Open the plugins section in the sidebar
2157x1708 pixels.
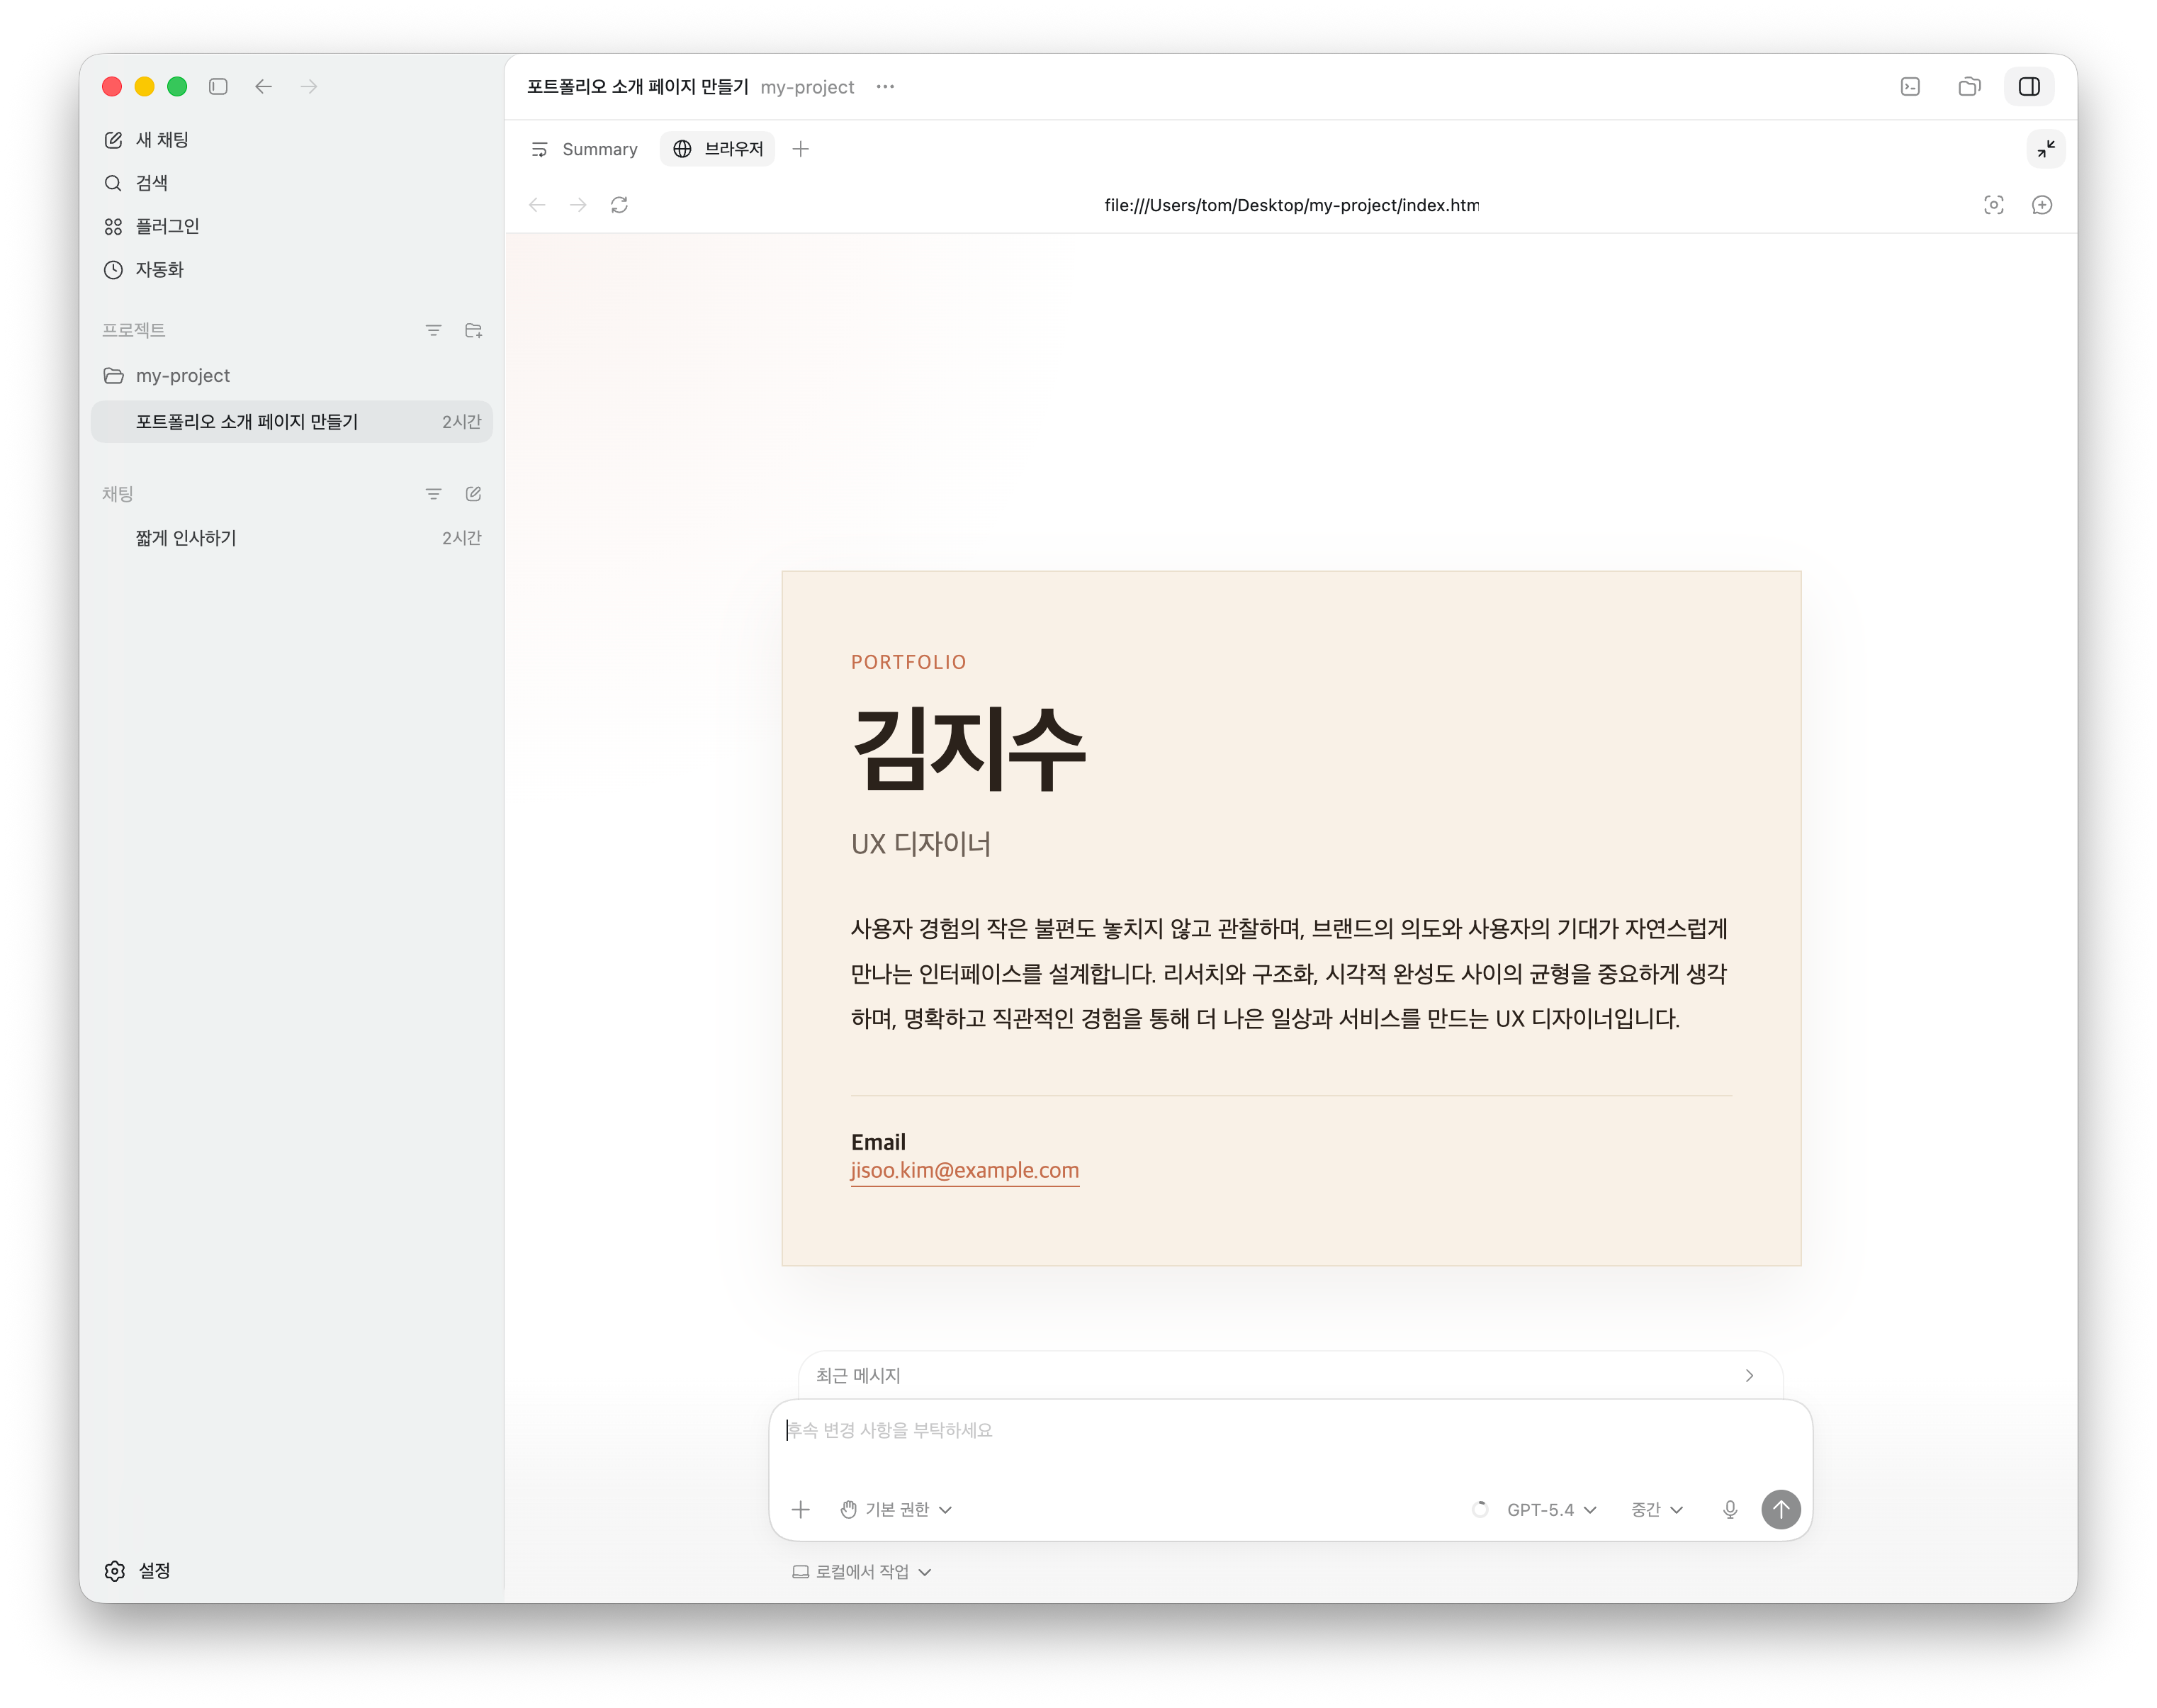(167, 226)
